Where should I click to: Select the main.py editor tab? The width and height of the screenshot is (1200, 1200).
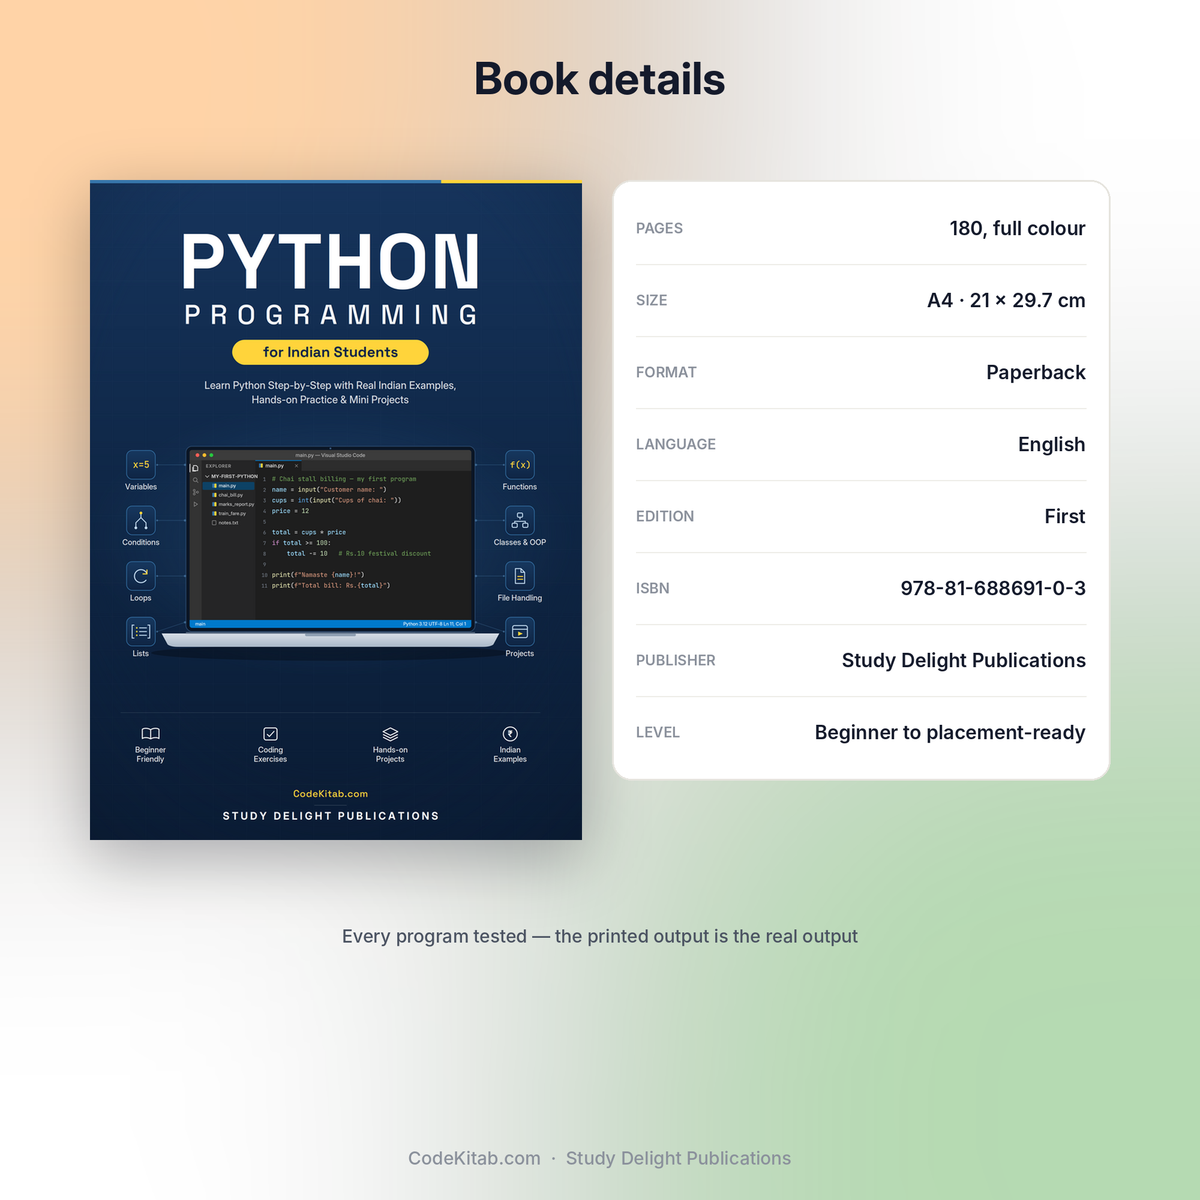coord(279,466)
